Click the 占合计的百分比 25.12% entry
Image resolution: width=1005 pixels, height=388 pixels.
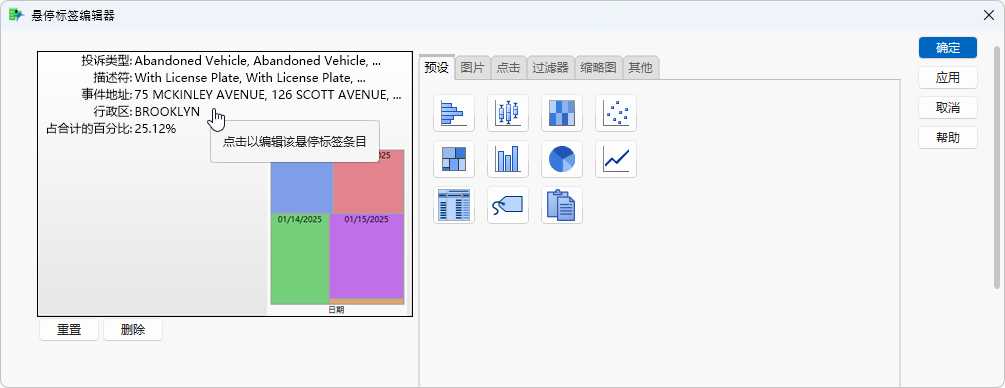(x=111, y=128)
